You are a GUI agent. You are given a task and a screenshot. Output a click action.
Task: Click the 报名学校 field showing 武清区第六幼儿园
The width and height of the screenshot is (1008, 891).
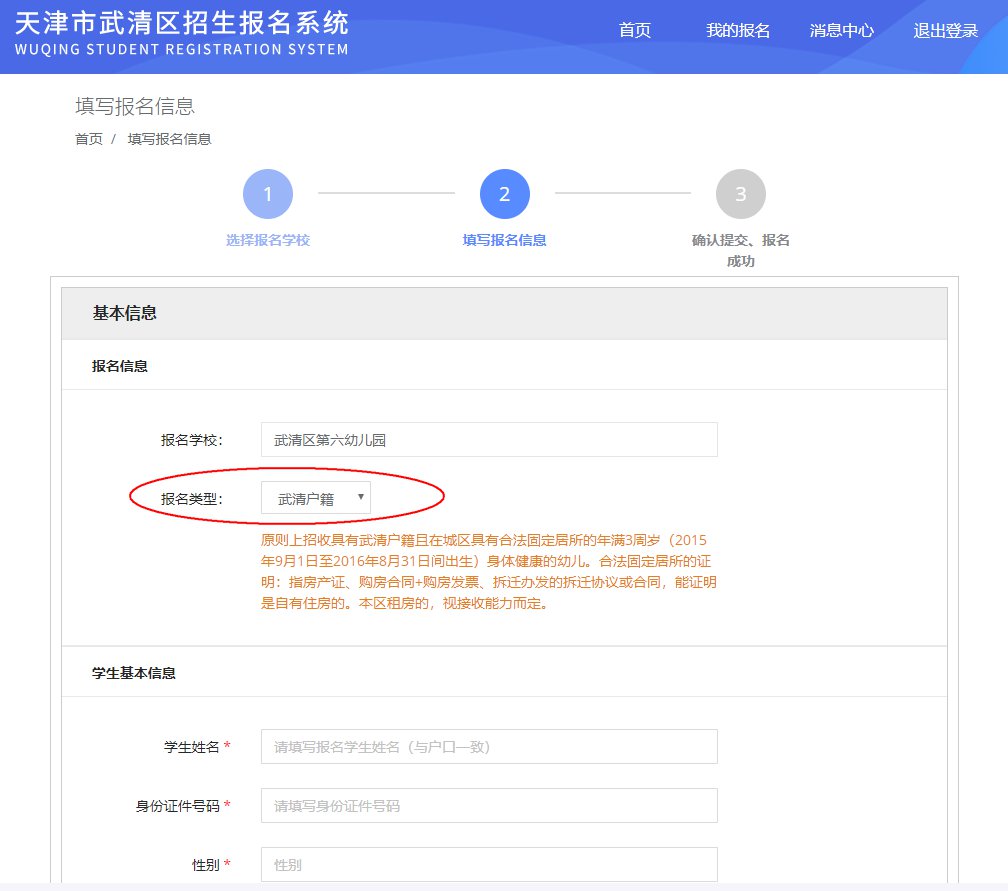coord(489,440)
